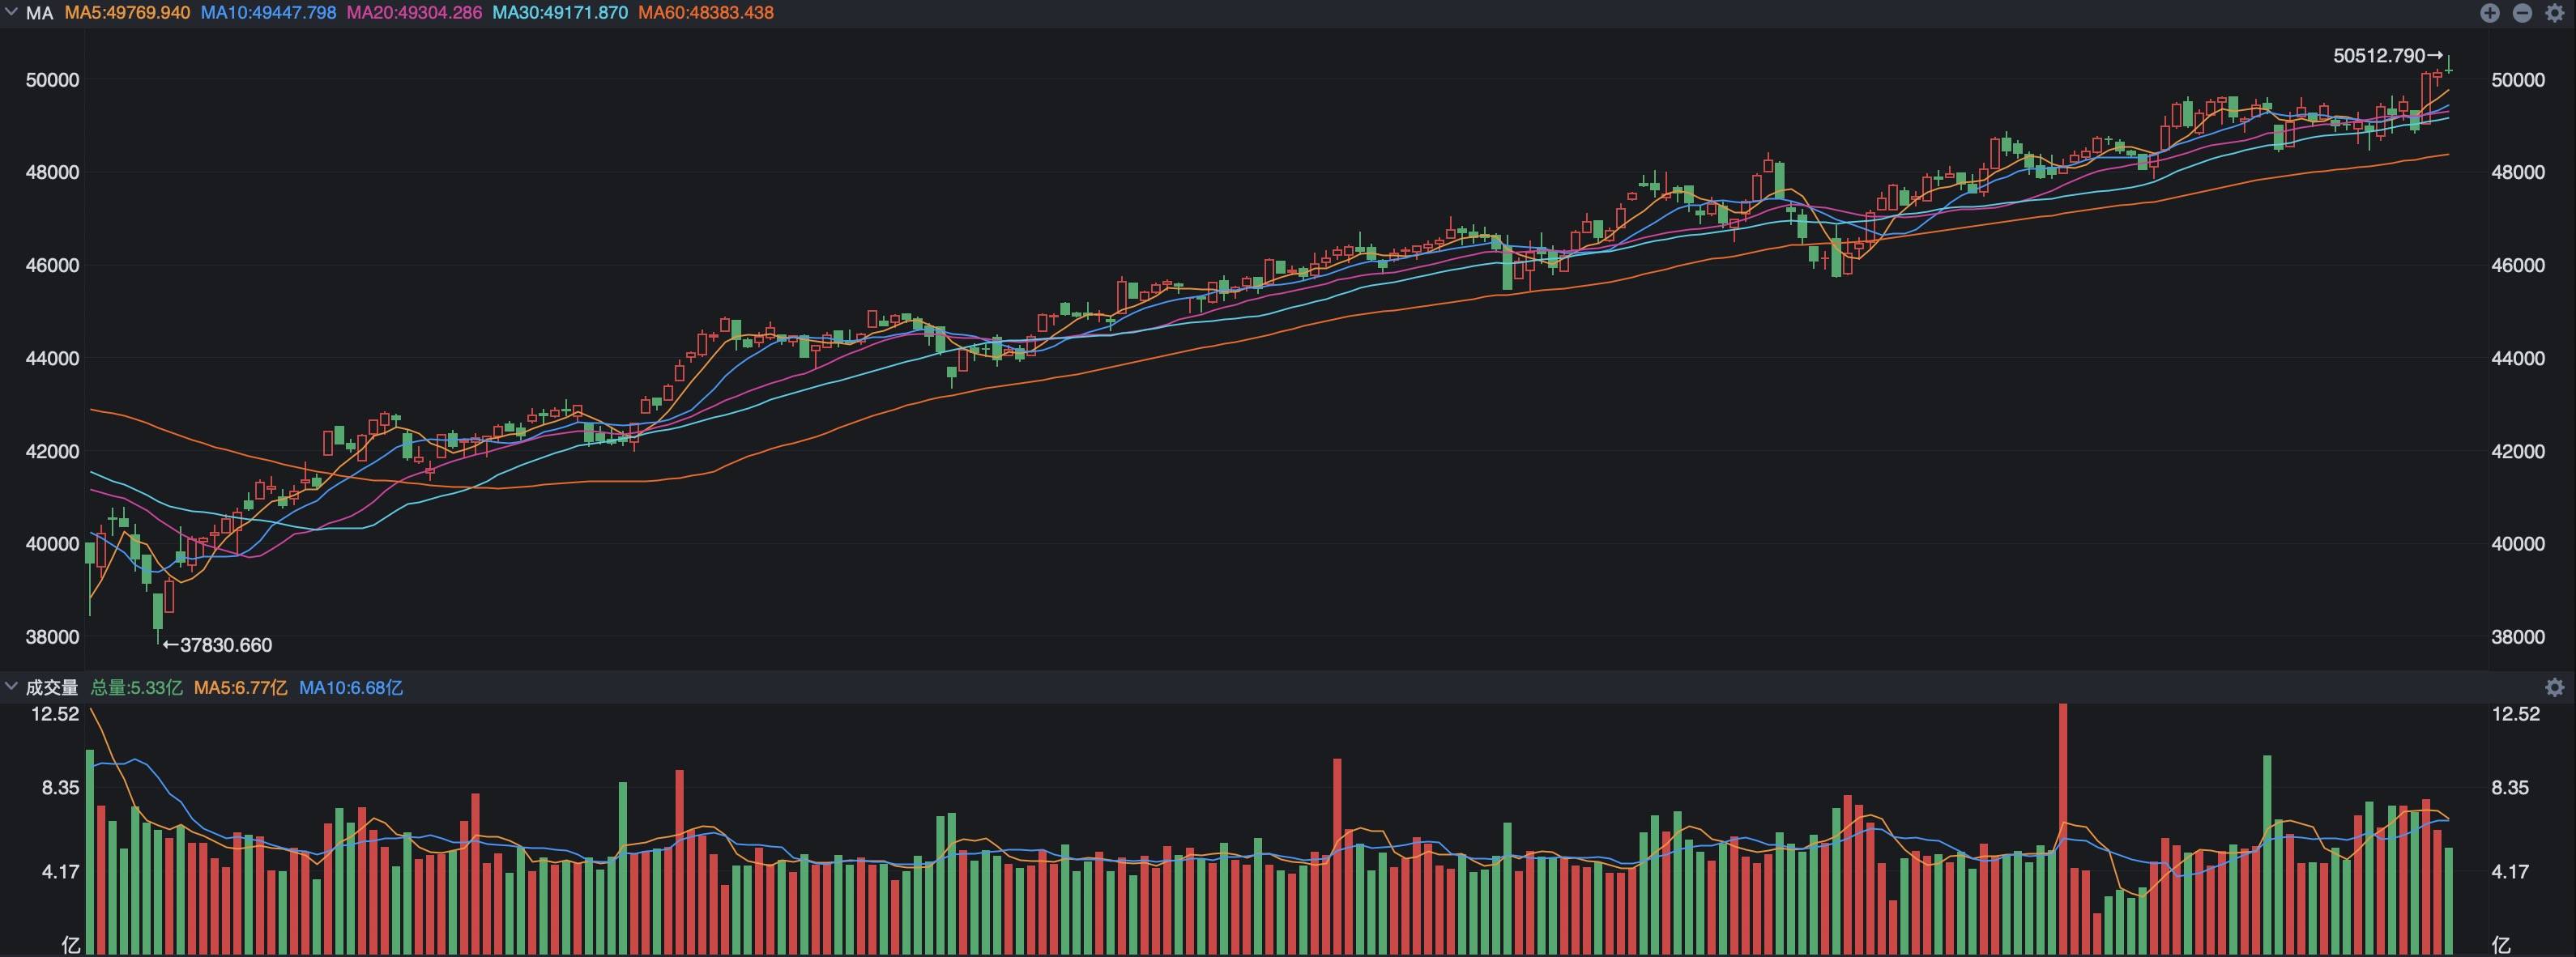Click the zoom in plus icon
The image size is (2576, 957).
pos(2490,13)
